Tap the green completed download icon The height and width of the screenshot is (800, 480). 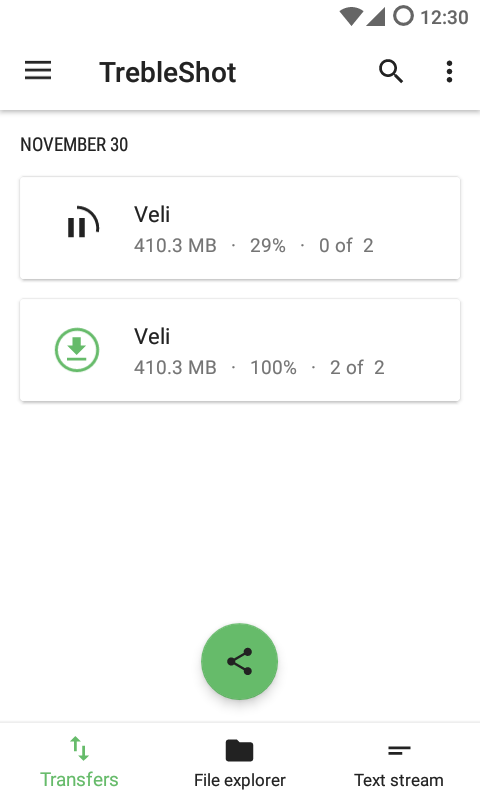point(77,350)
